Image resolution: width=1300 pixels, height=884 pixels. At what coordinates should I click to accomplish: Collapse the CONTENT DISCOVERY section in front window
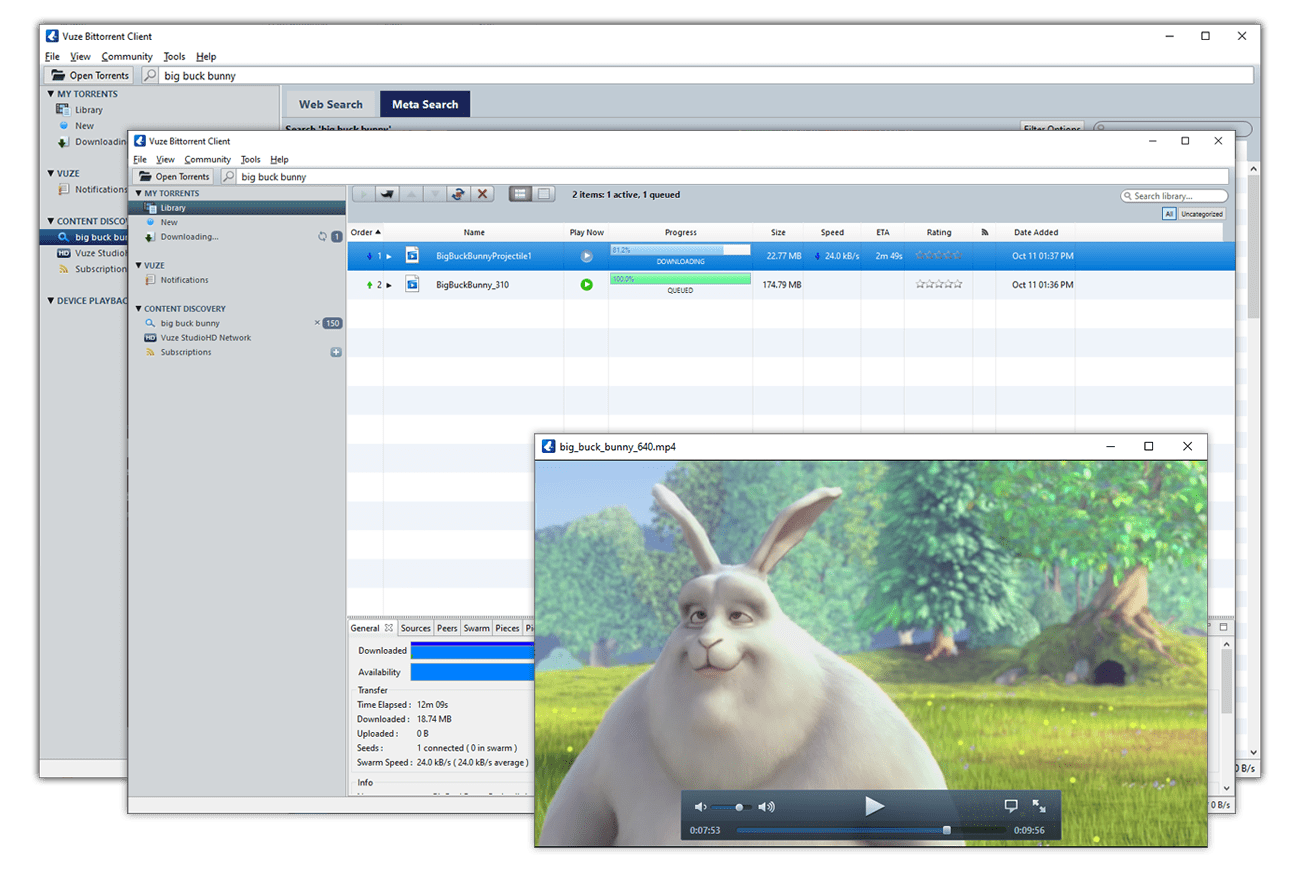coord(138,309)
